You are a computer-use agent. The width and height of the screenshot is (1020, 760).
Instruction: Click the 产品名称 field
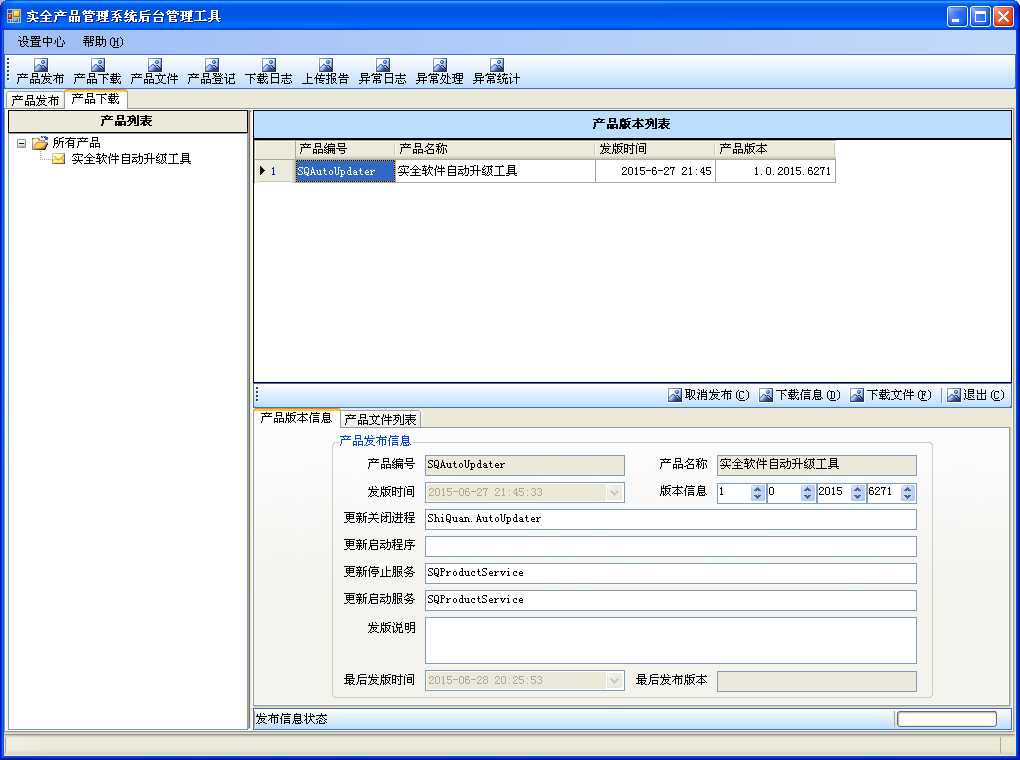click(x=817, y=465)
